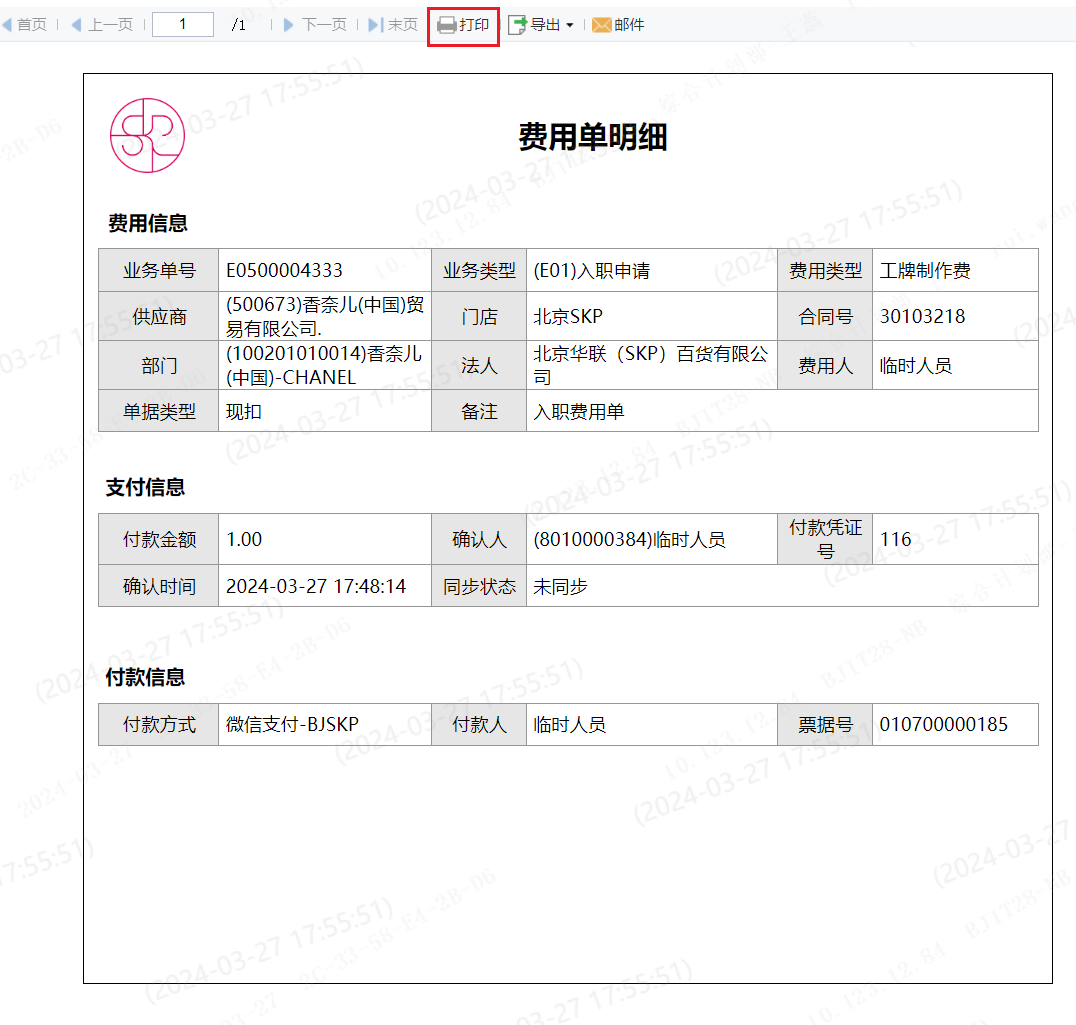Click the 付款信息 section heading

145,677
